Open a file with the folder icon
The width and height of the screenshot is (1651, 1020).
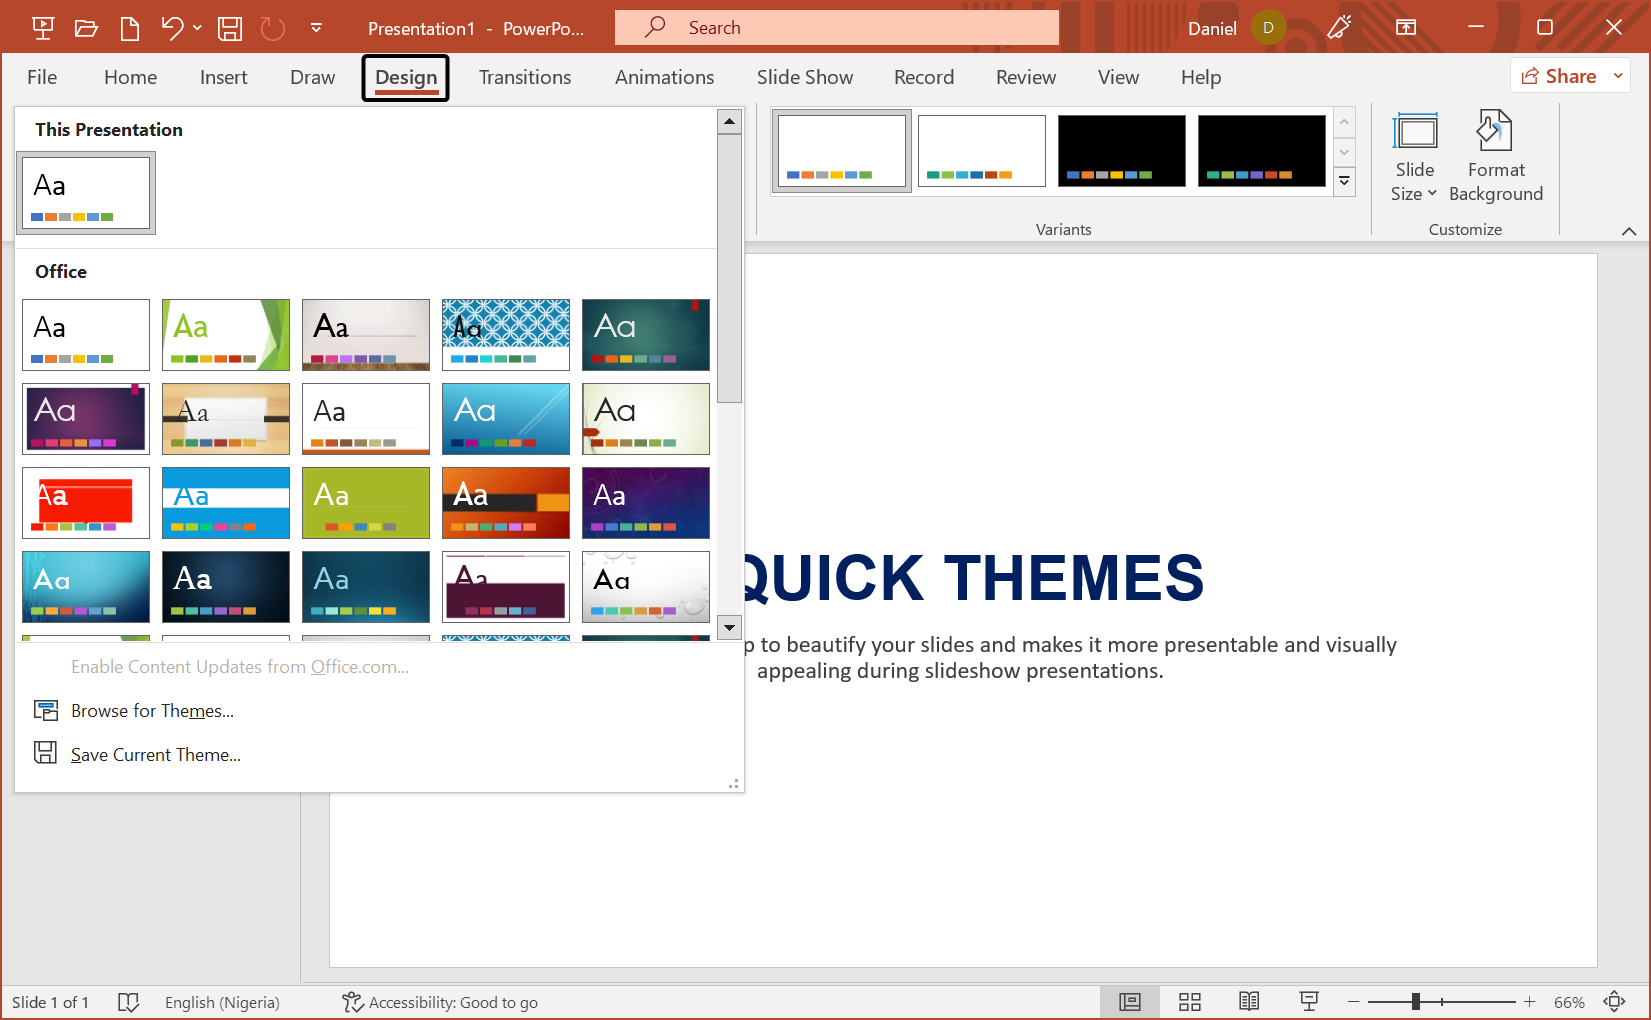point(86,27)
